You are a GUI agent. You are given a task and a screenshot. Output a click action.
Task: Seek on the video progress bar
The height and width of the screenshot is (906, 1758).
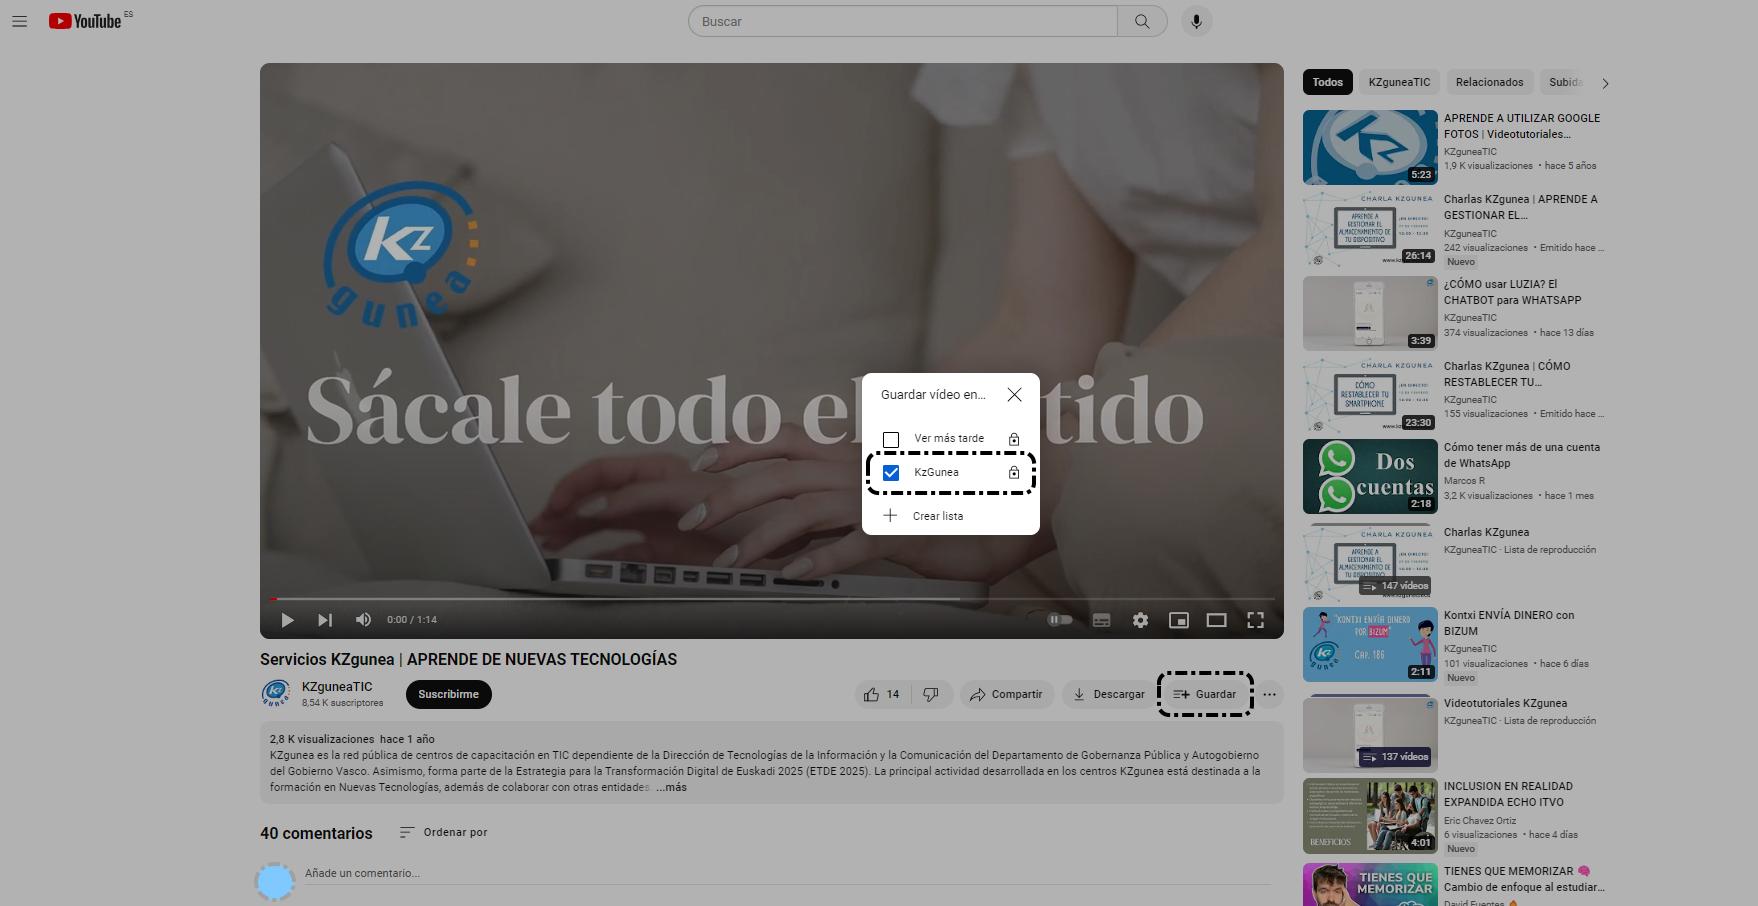tap(772, 599)
